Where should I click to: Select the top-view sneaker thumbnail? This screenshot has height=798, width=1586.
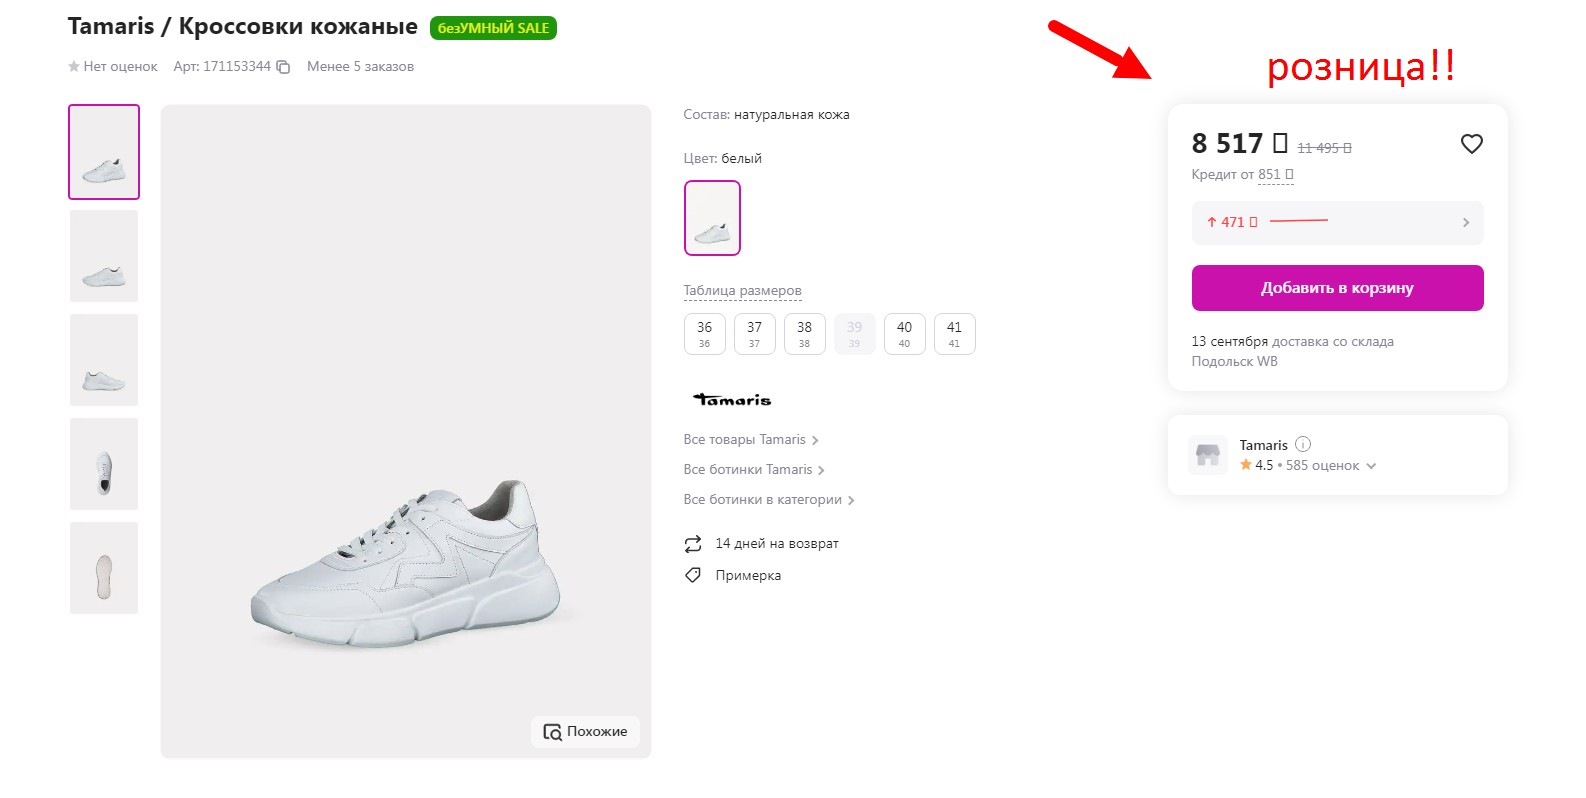(x=104, y=464)
